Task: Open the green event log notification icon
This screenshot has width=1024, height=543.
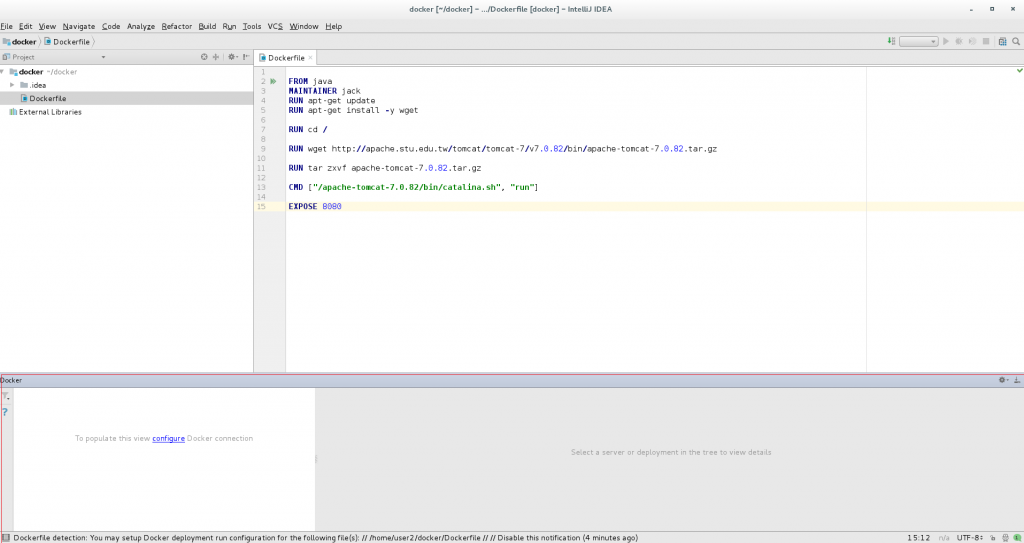Action: pyautogui.click(x=1017, y=538)
